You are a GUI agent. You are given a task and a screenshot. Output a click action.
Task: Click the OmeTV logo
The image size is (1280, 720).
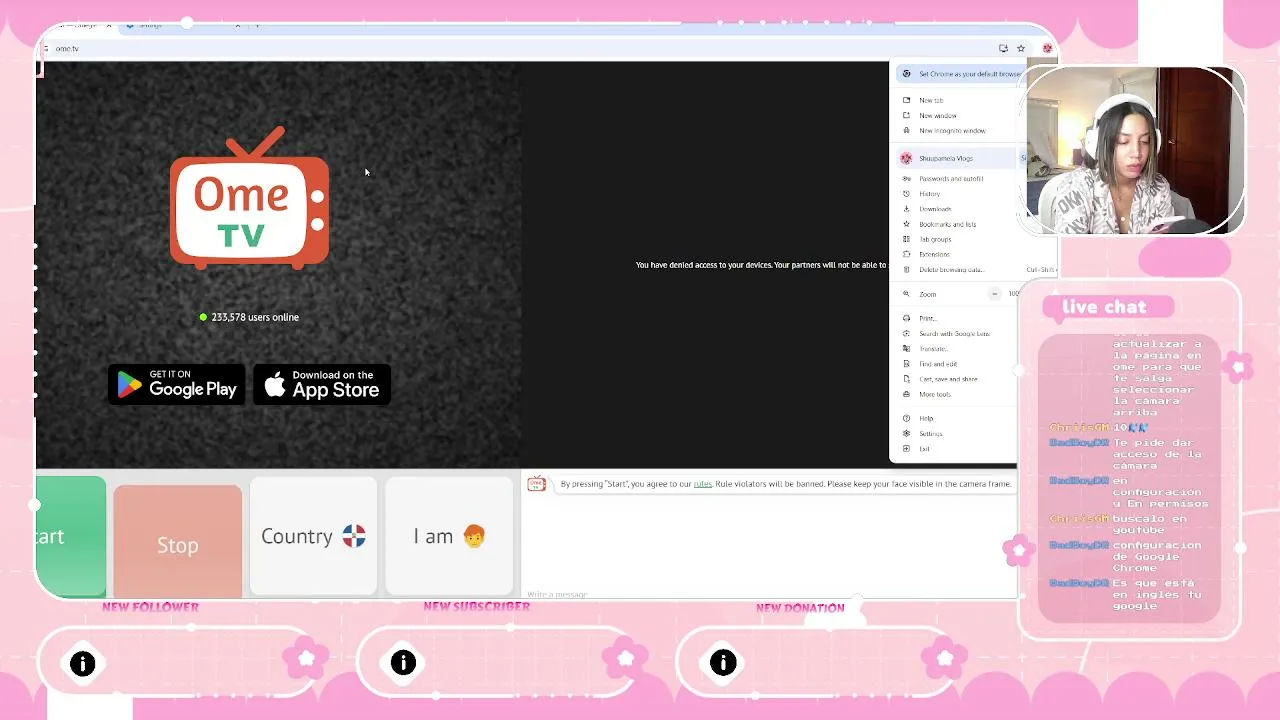click(x=249, y=198)
